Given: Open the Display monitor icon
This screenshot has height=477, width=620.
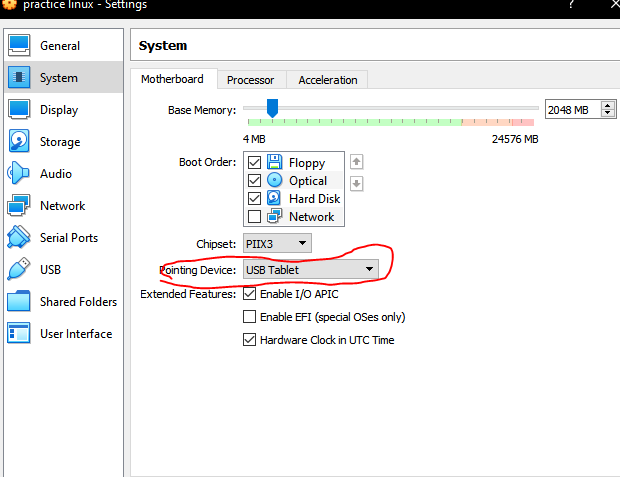Looking at the screenshot, I should (x=19, y=110).
